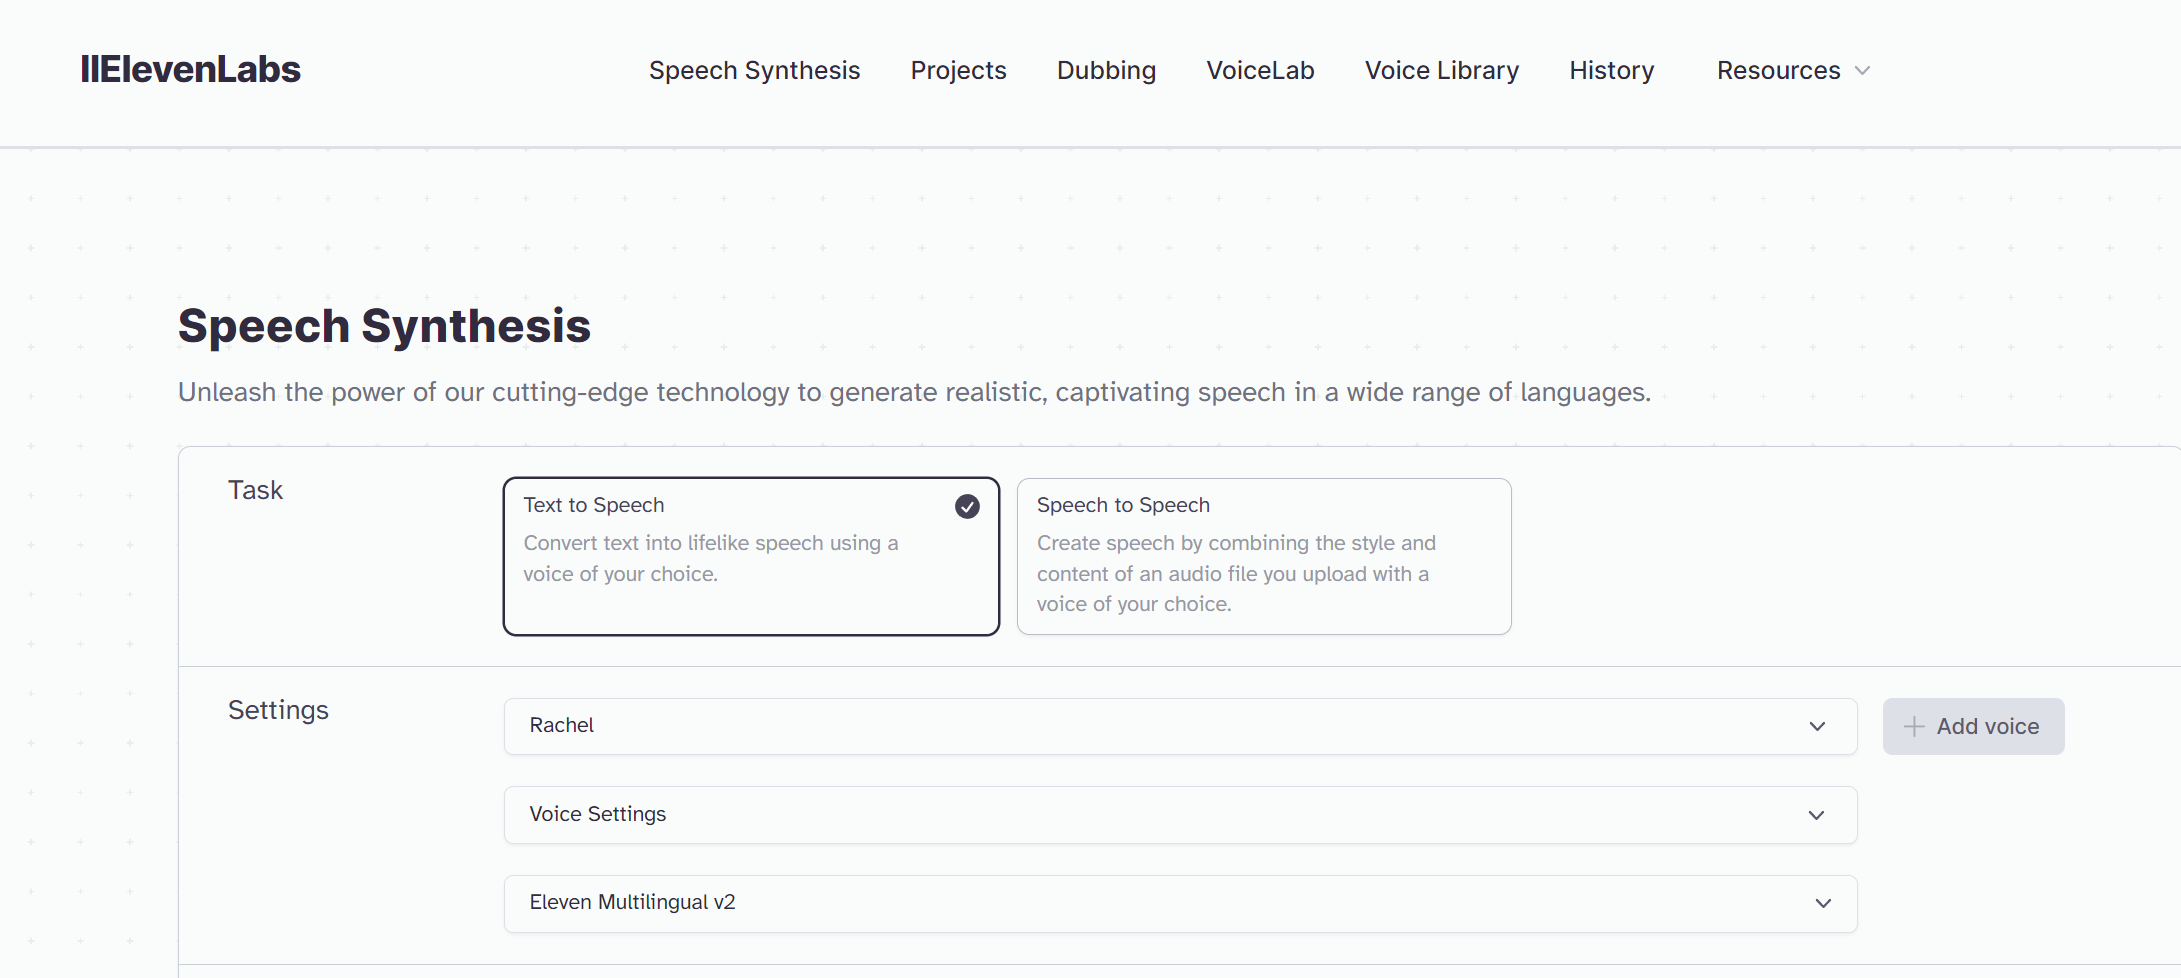Open the Dubbing section

pyautogui.click(x=1106, y=70)
